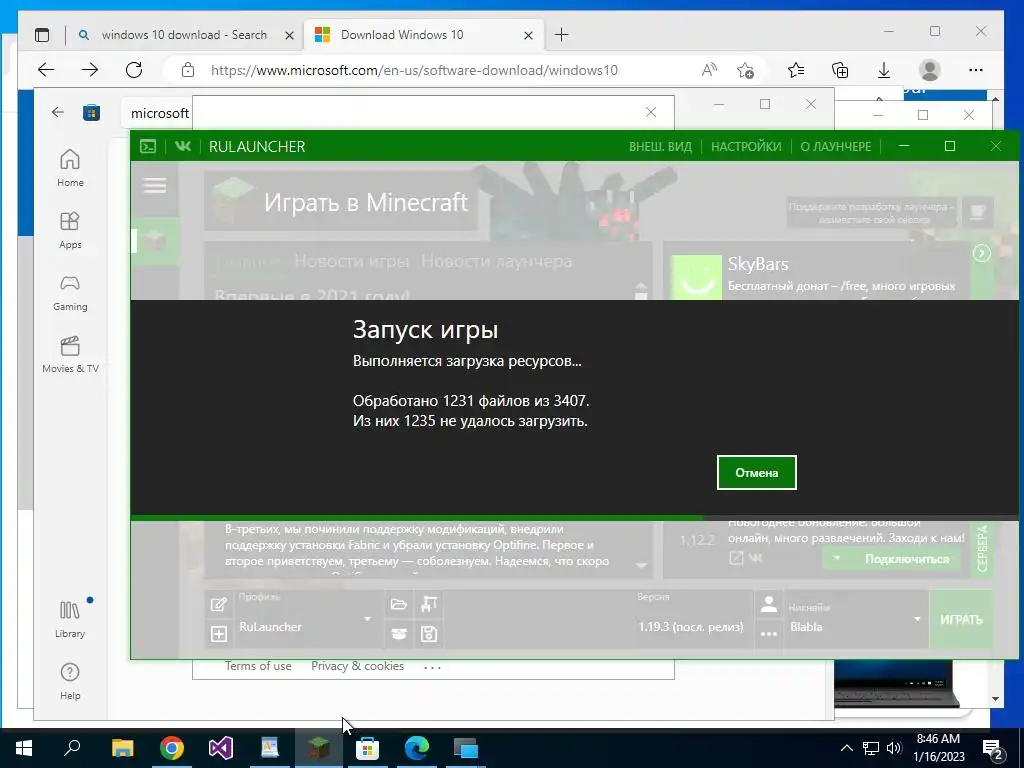
Task: Open game folder icon in launcher
Action: [398, 604]
